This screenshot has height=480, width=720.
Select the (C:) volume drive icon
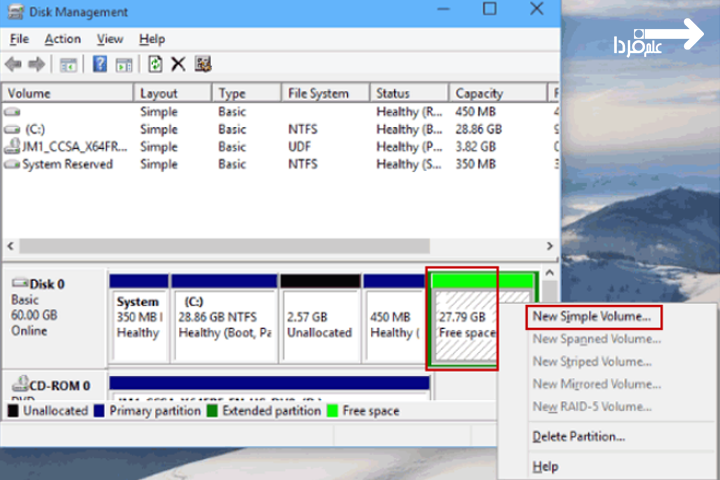(x=12, y=130)
